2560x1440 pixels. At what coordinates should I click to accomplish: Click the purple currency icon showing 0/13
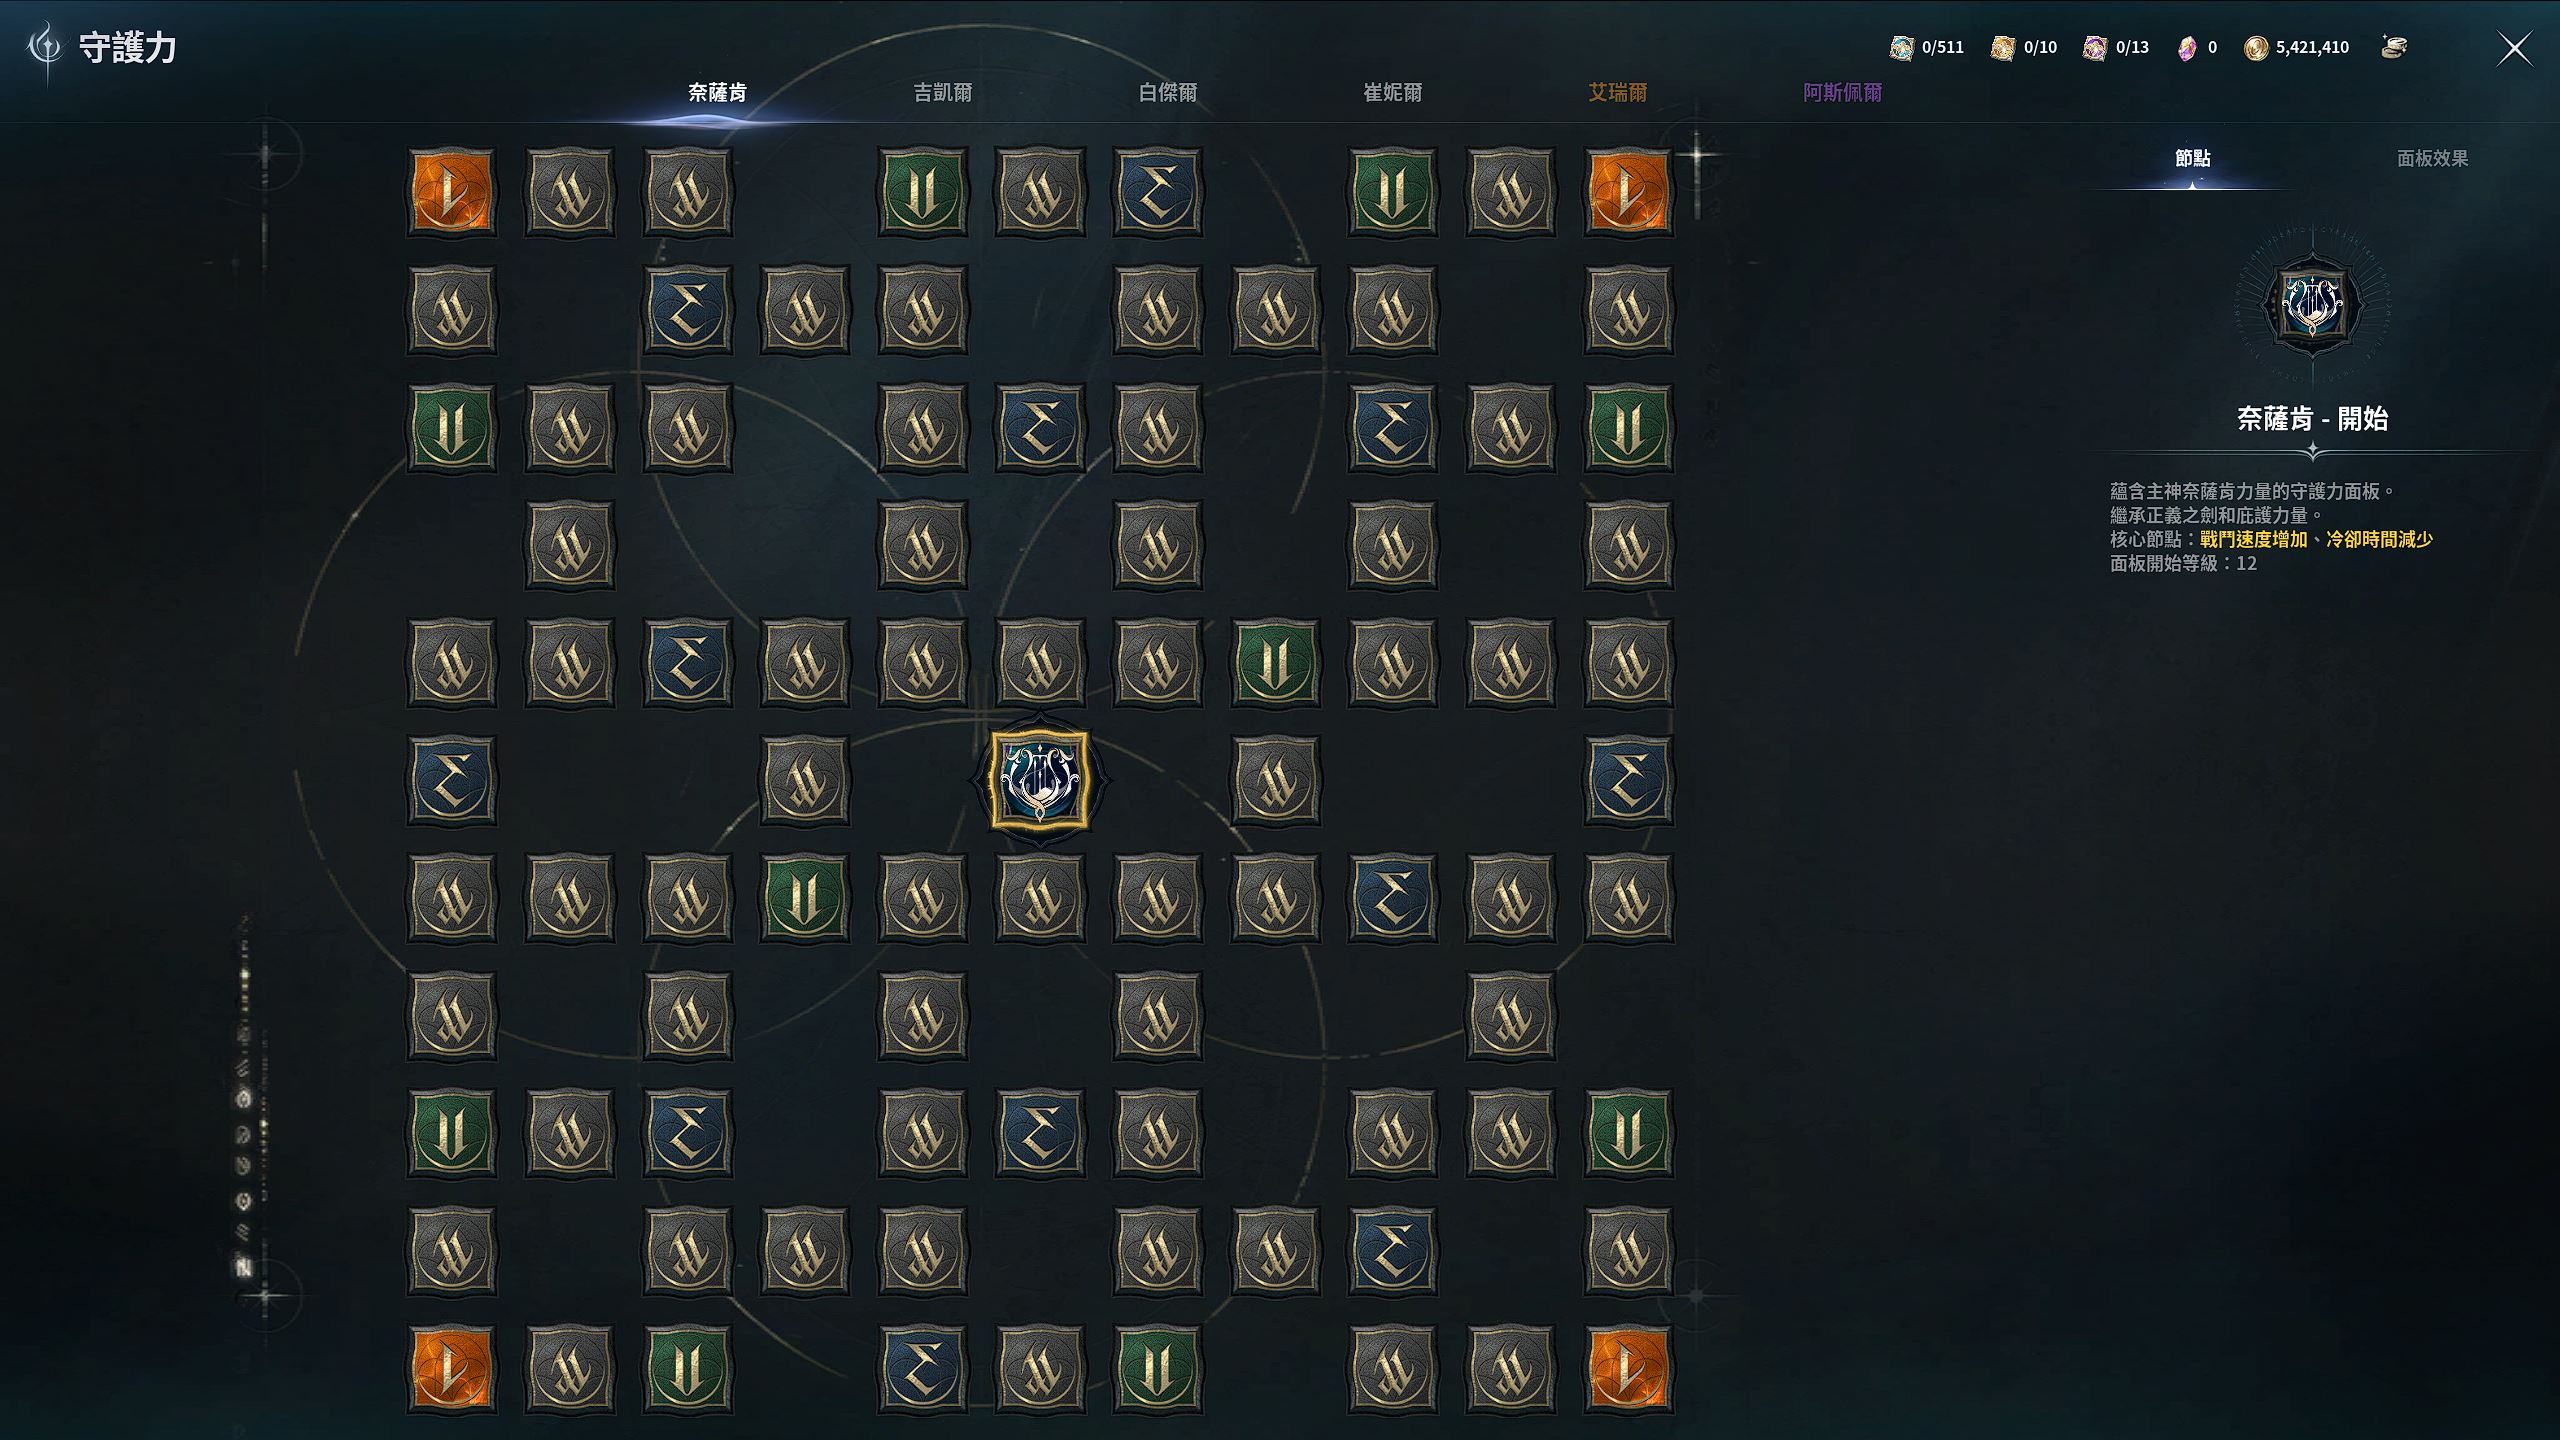click(2095, 47)
